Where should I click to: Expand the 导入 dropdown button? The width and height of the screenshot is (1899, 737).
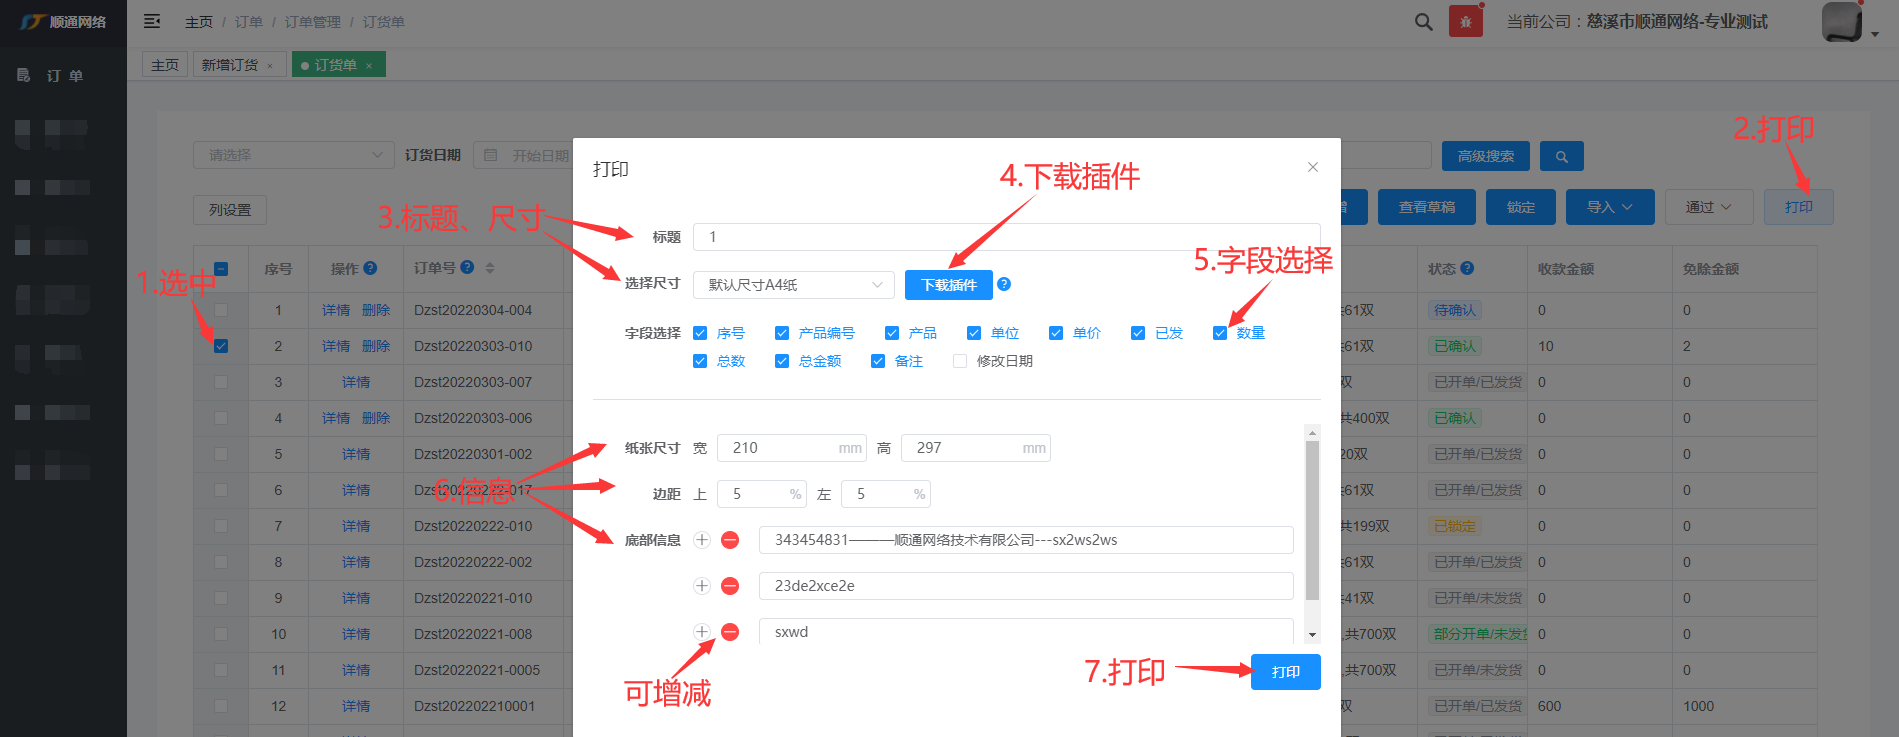coord(1609,207)
